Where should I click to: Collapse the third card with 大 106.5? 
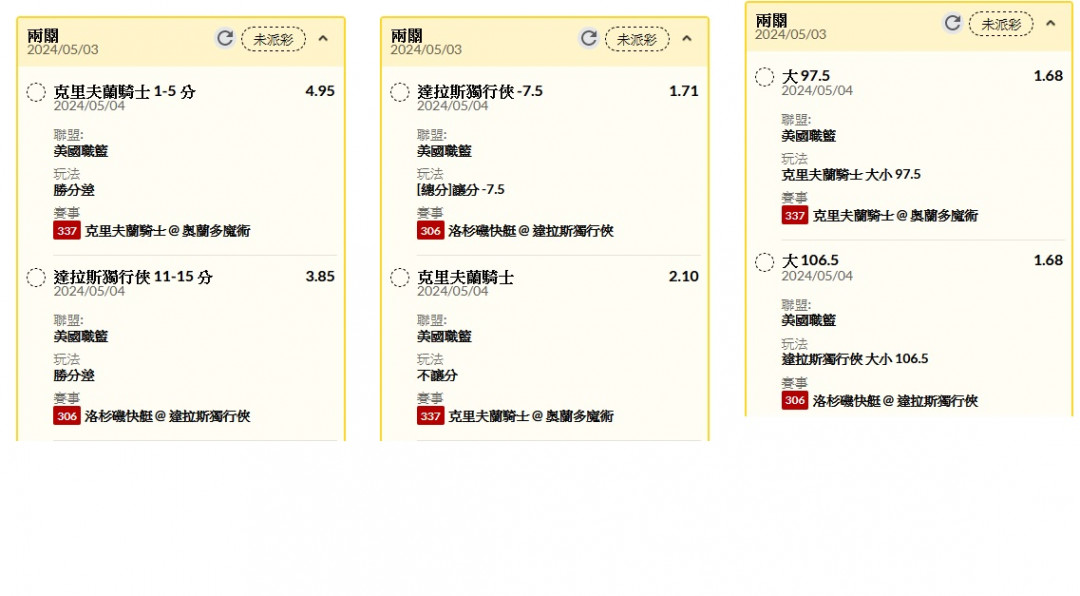pos(1050,23)
